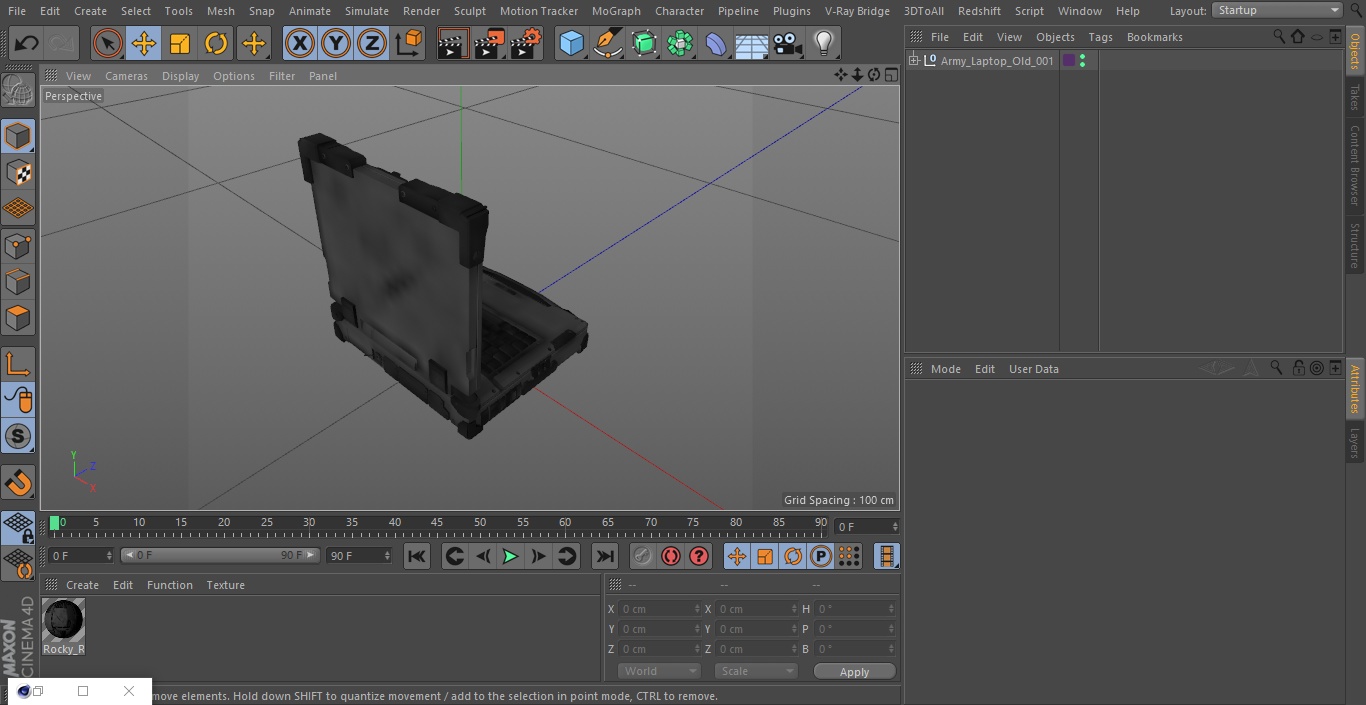Screen dimensions: 1366x705
Task: Switch to the Layers side tab
Action: pyautogui.click(x=1355, y=442)
